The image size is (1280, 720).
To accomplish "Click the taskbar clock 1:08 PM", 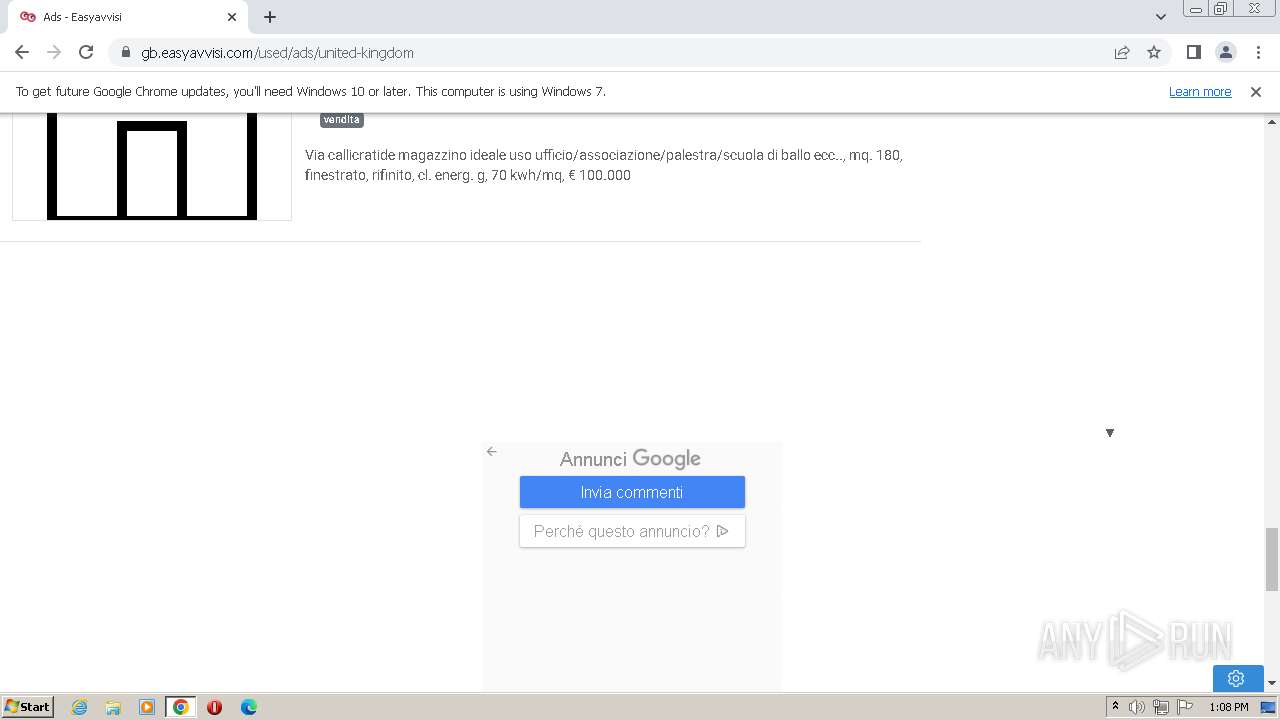I will pos(1228,707).
